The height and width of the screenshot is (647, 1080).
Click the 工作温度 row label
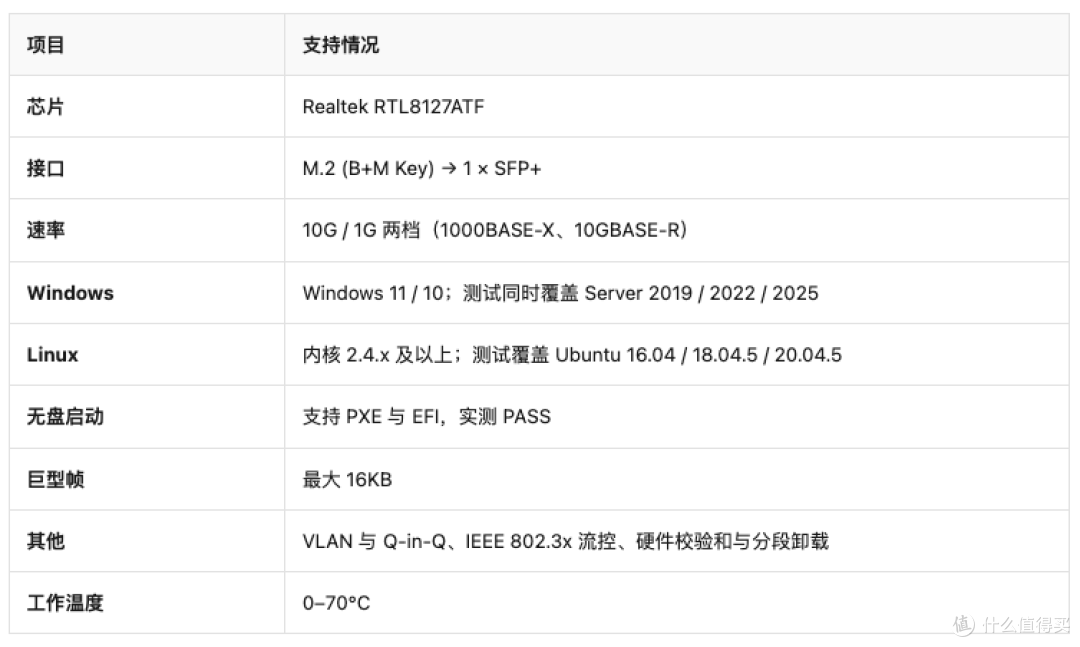click(147, 603)
